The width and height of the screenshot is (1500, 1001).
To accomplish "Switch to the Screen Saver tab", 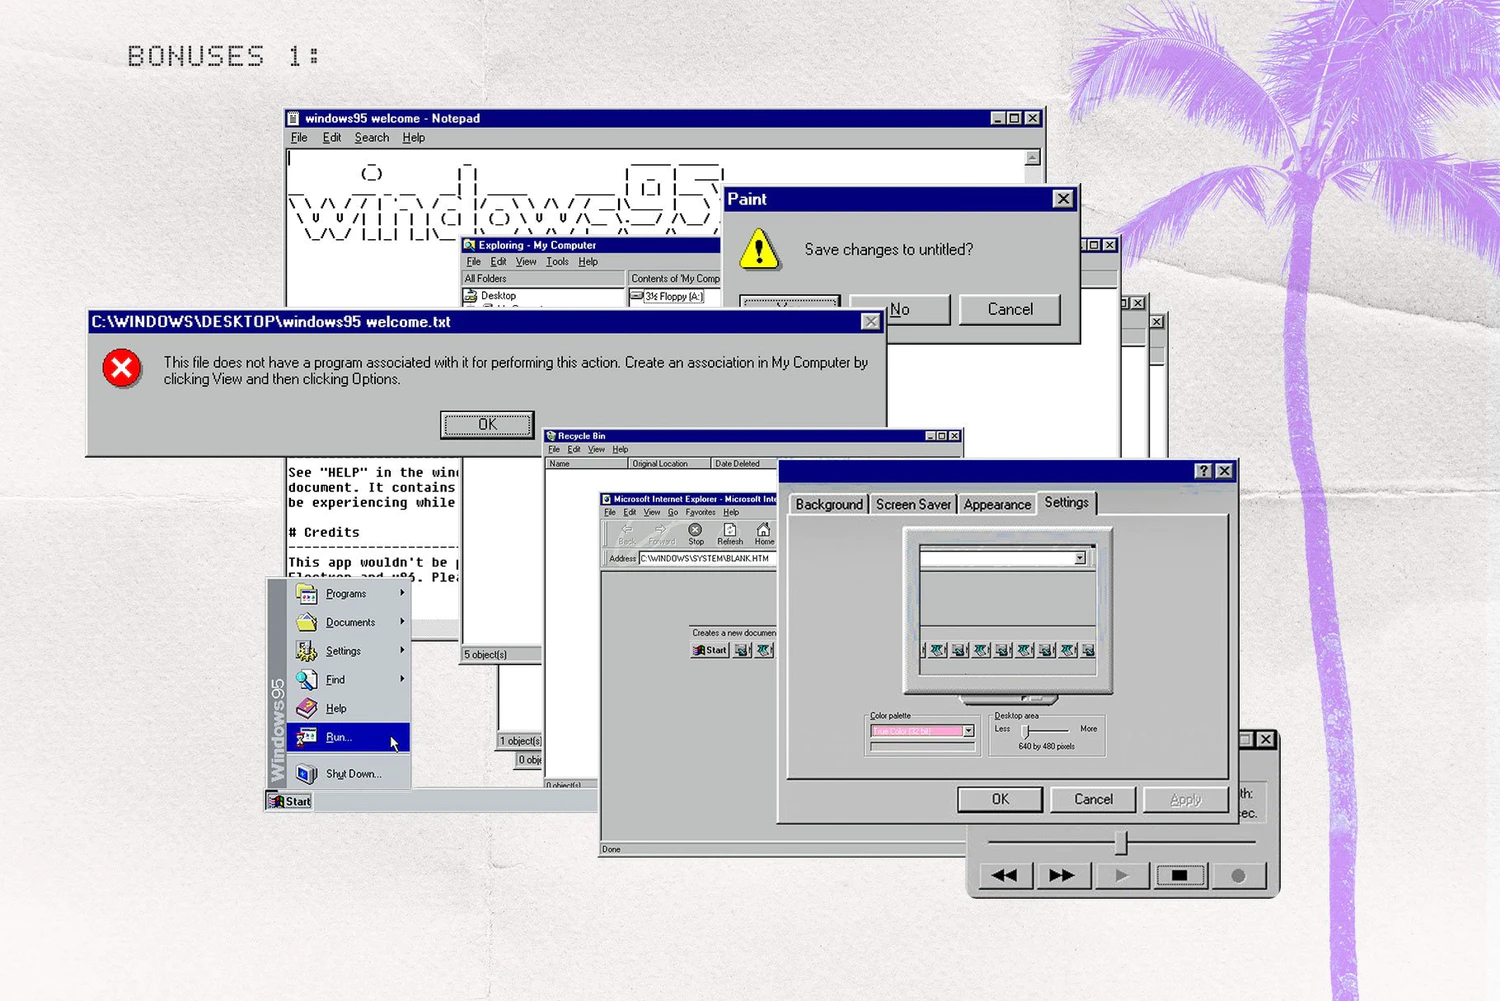I will click(x=913, y=504).
